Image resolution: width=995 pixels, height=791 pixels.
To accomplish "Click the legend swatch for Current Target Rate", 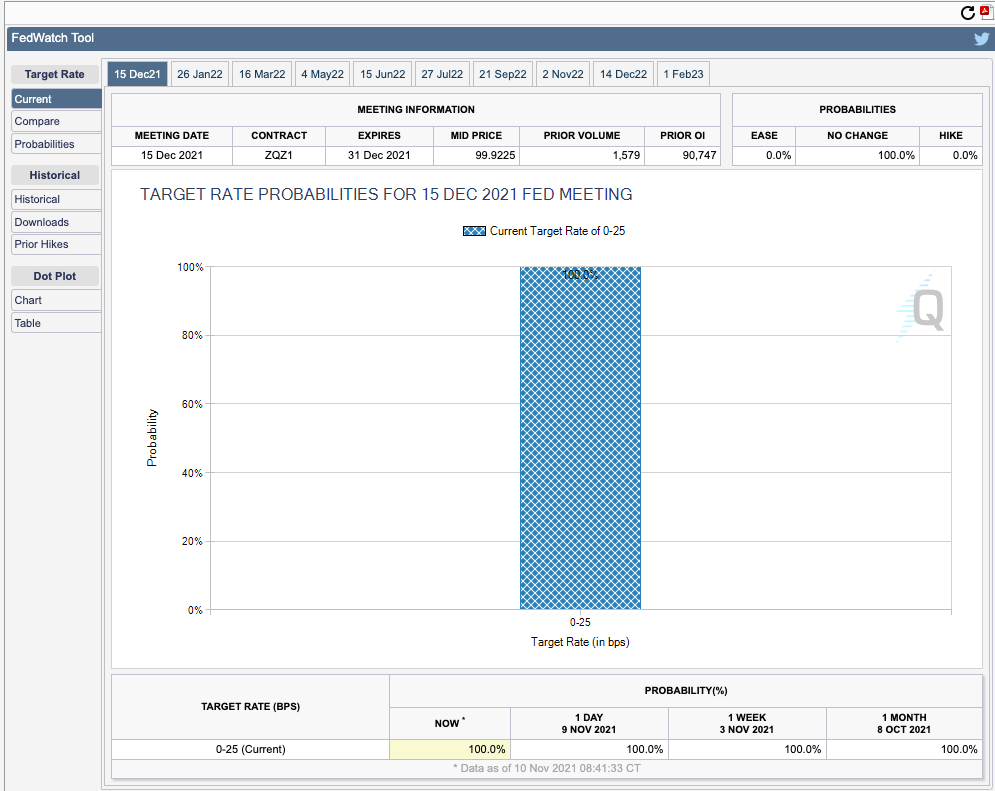I will pos(474,231).
